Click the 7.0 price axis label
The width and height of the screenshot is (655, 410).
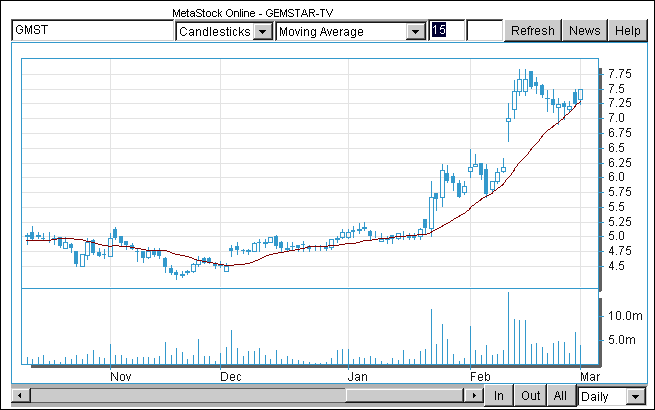tap(616, 118)
